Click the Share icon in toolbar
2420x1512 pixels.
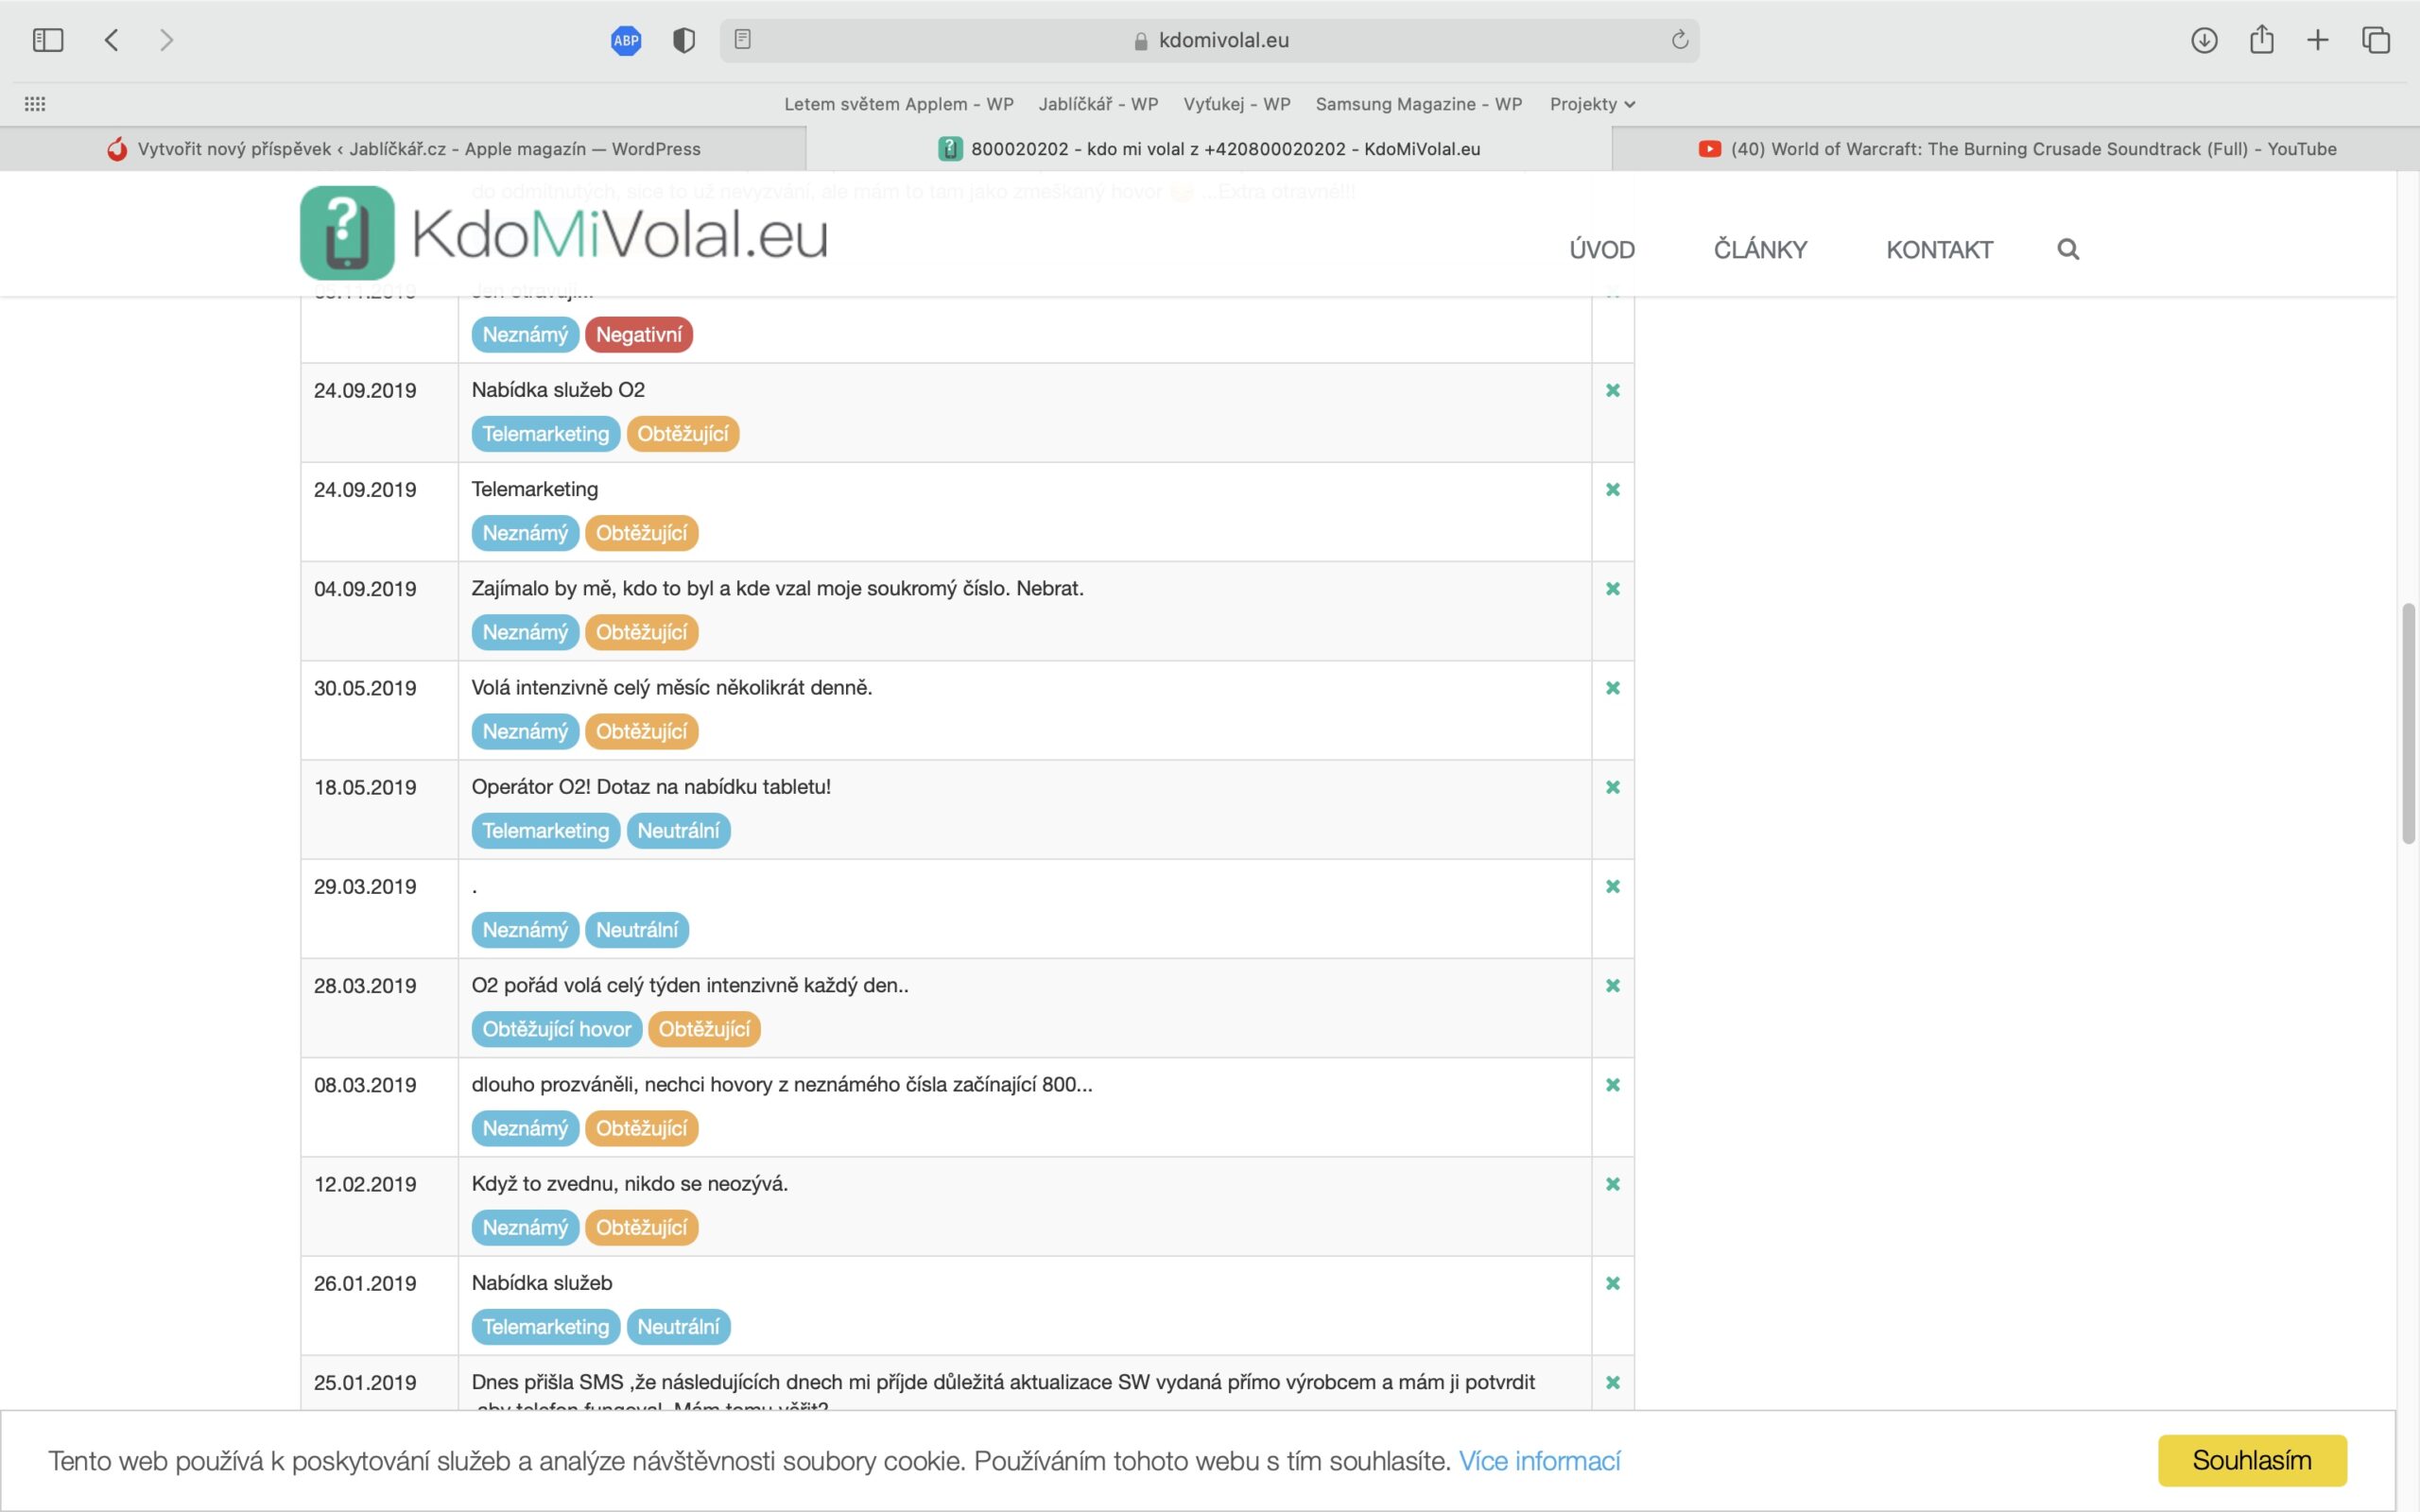point(2261,40)
